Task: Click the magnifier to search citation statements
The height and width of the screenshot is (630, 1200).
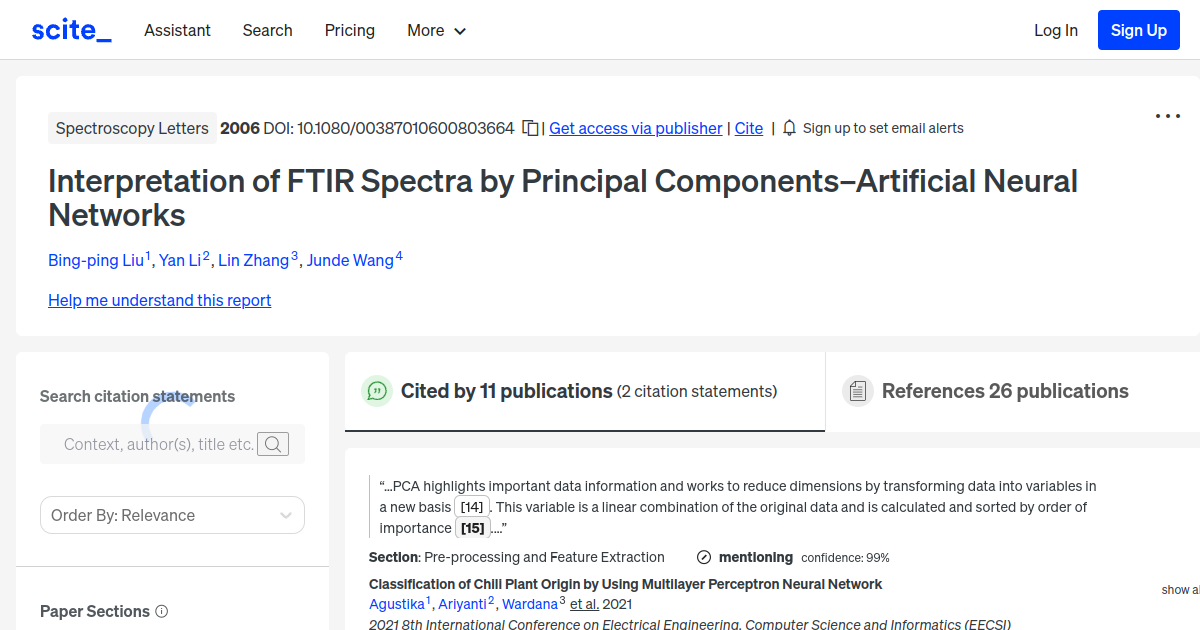Action: (x=272, y=443)
